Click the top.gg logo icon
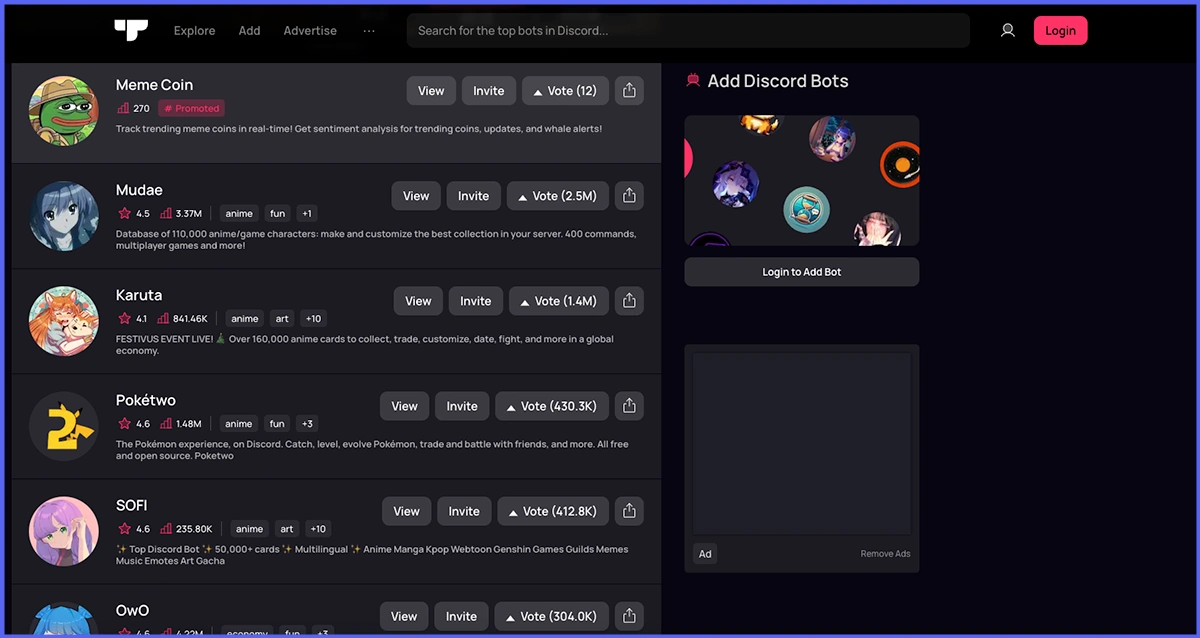Screen dimensions: 1200x638 (131, 30)
